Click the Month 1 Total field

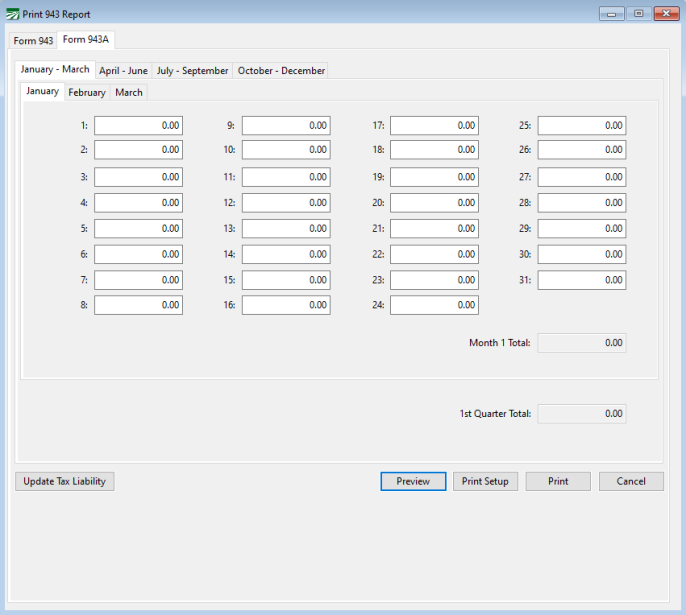tap(582, 343)
